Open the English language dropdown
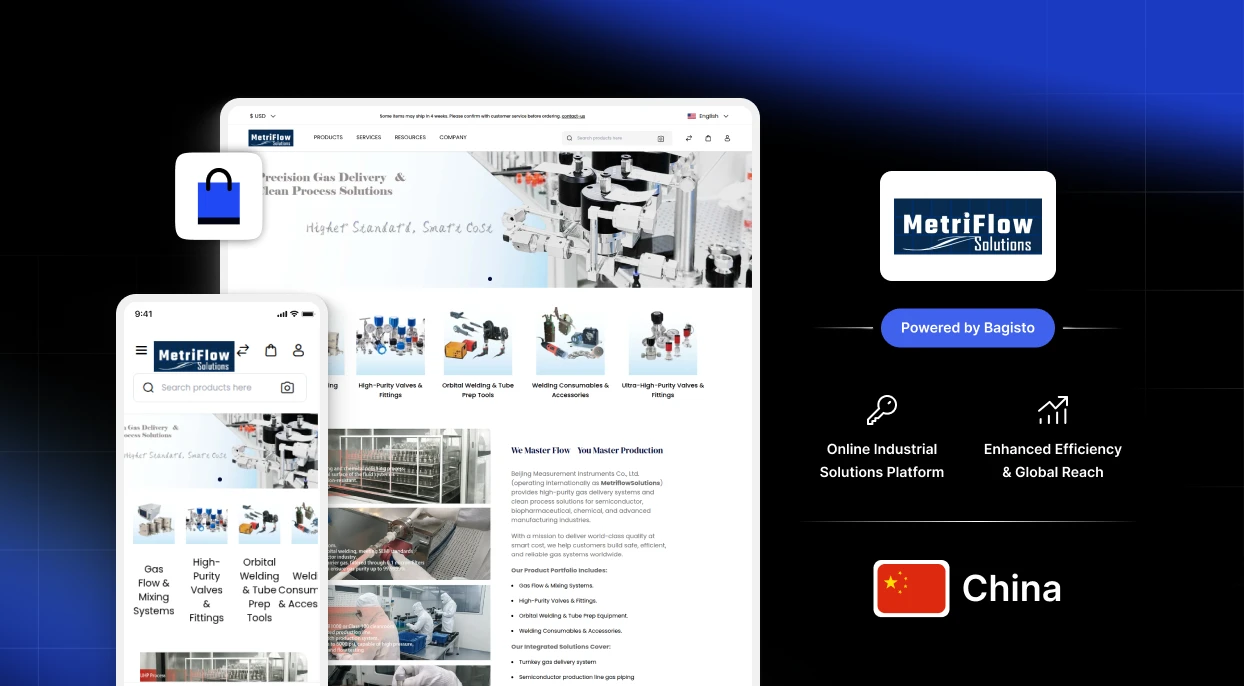 point(714,116)
